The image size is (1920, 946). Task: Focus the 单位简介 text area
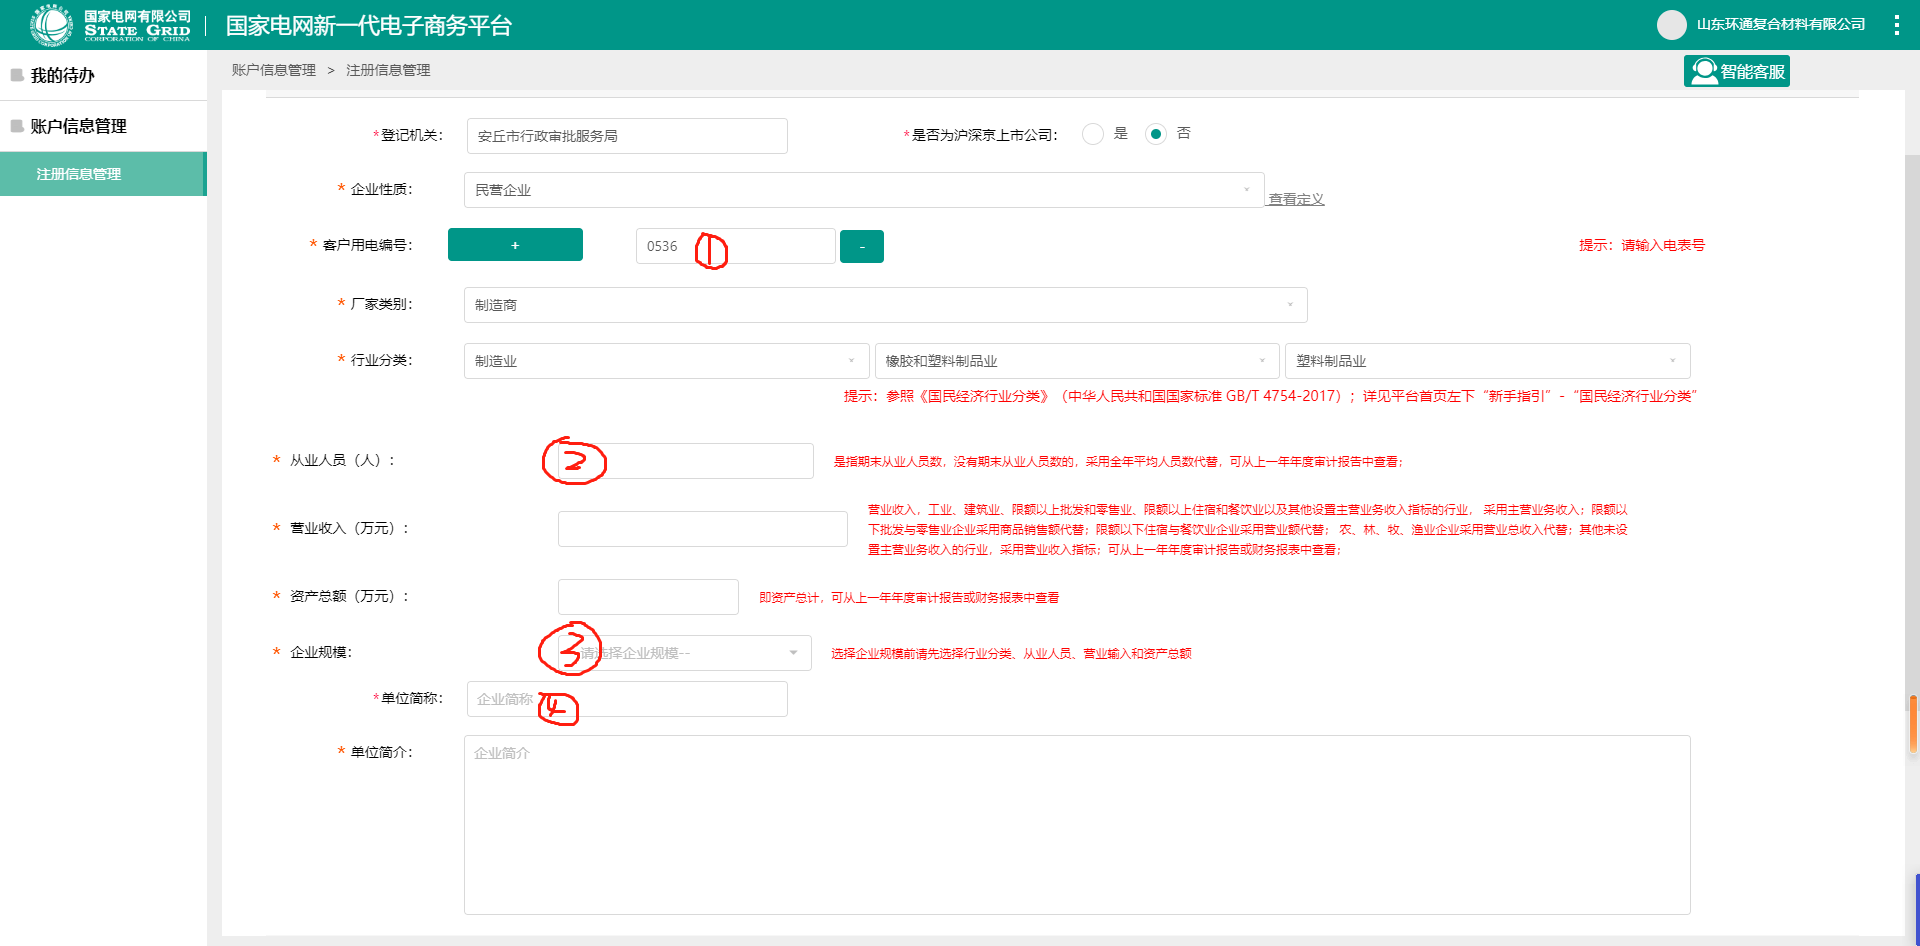[1076, 825]
